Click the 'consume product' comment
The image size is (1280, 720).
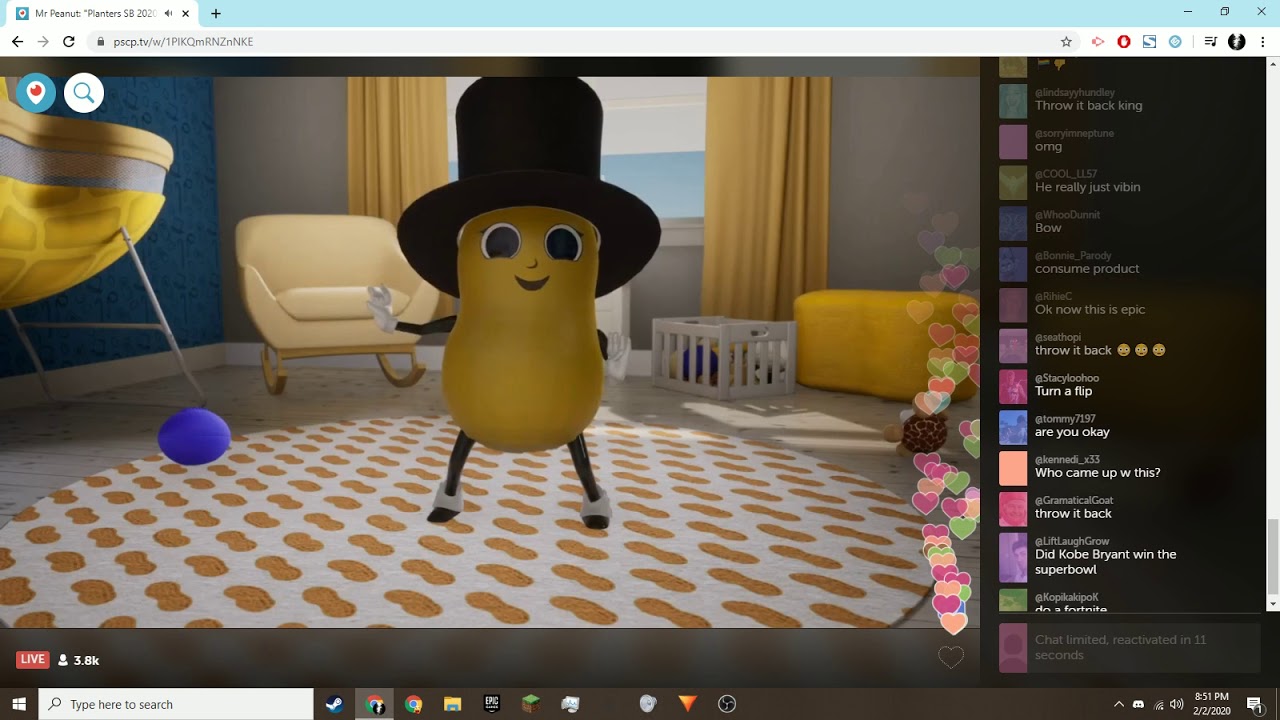point(1087,269)
